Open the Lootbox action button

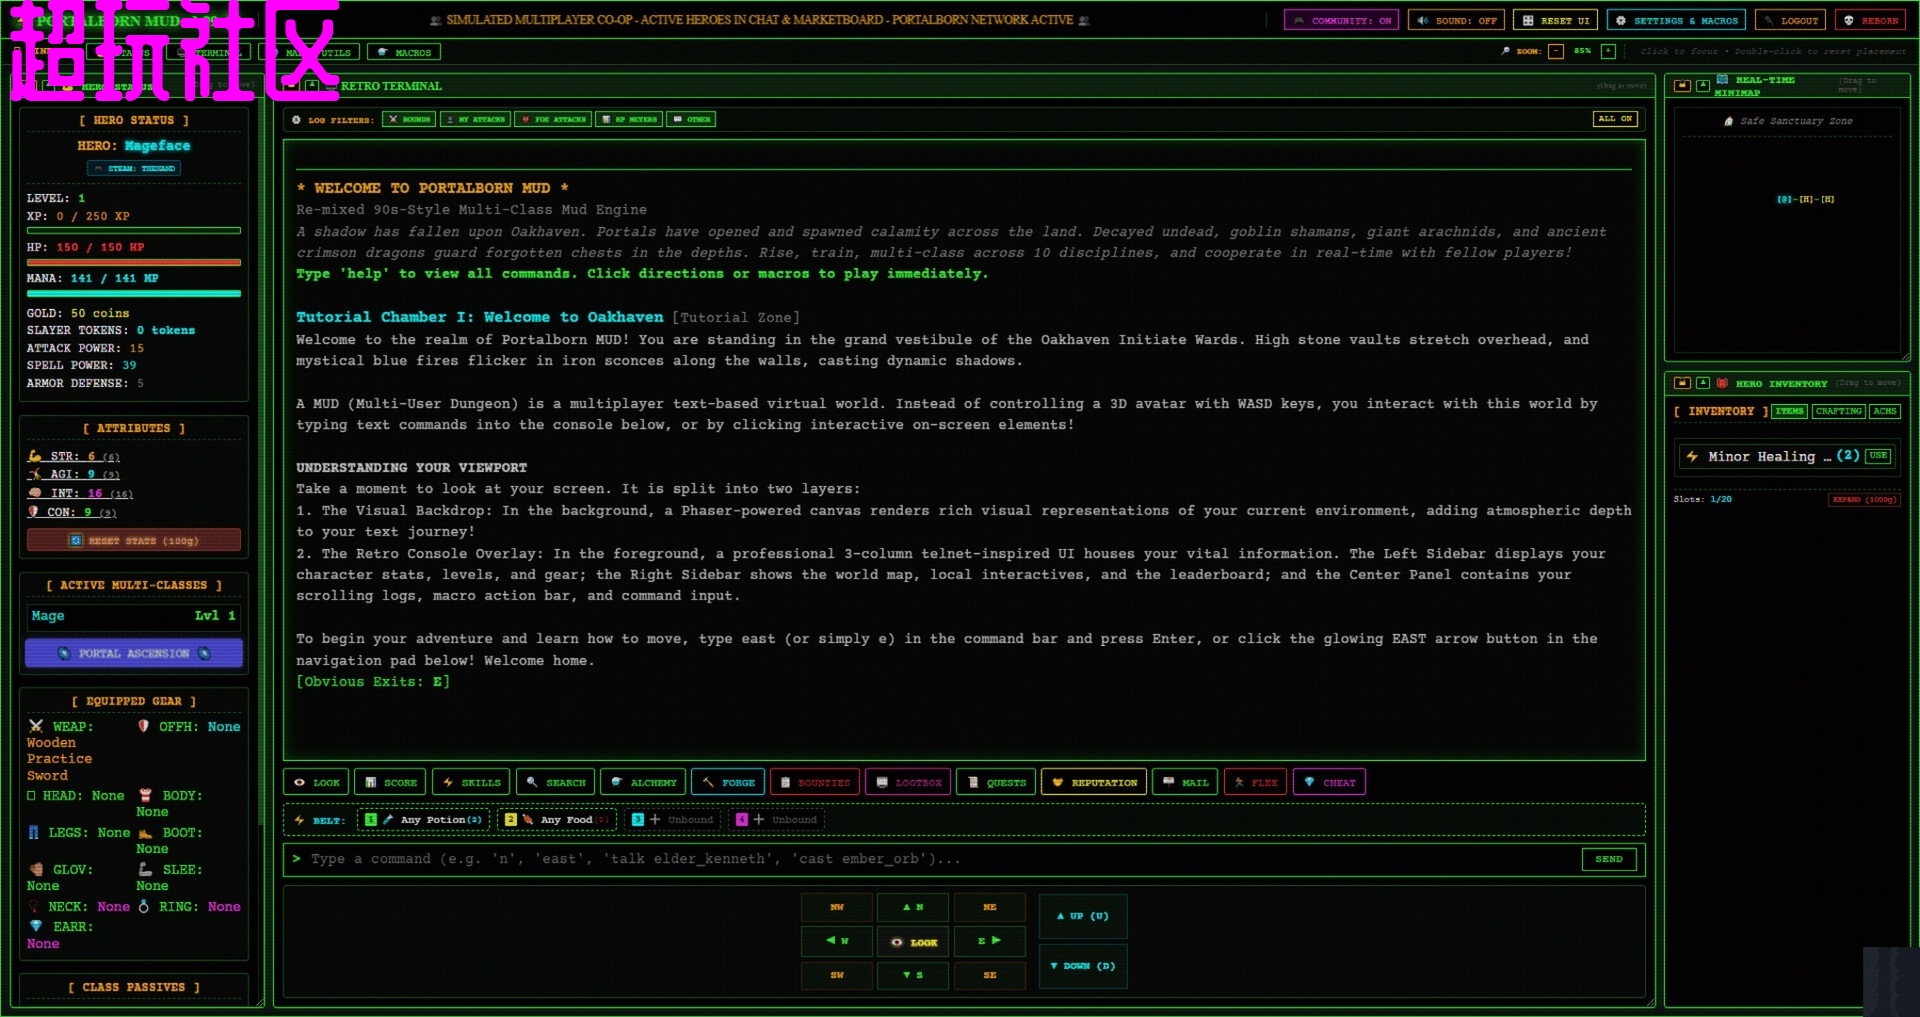pos(908,782)
